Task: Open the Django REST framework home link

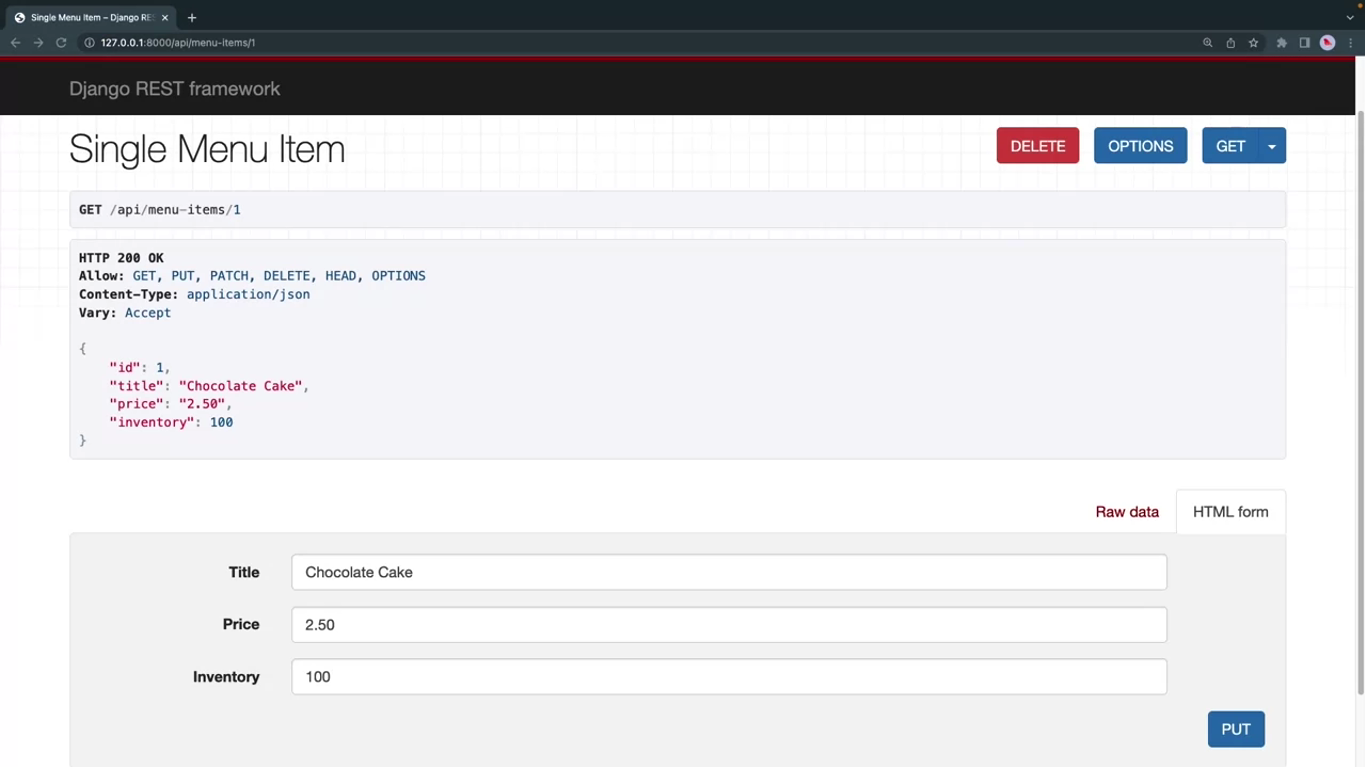Action: (x=174, y=89)
